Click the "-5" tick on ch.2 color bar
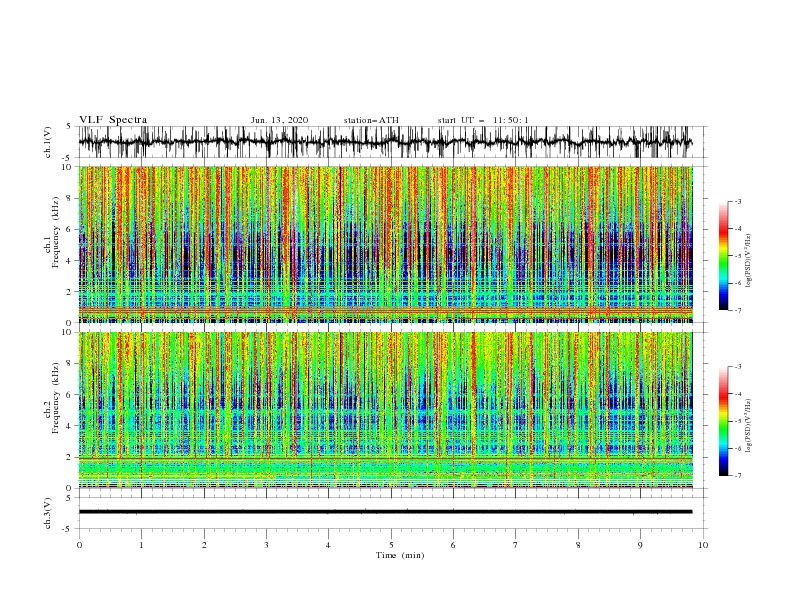 737,421
